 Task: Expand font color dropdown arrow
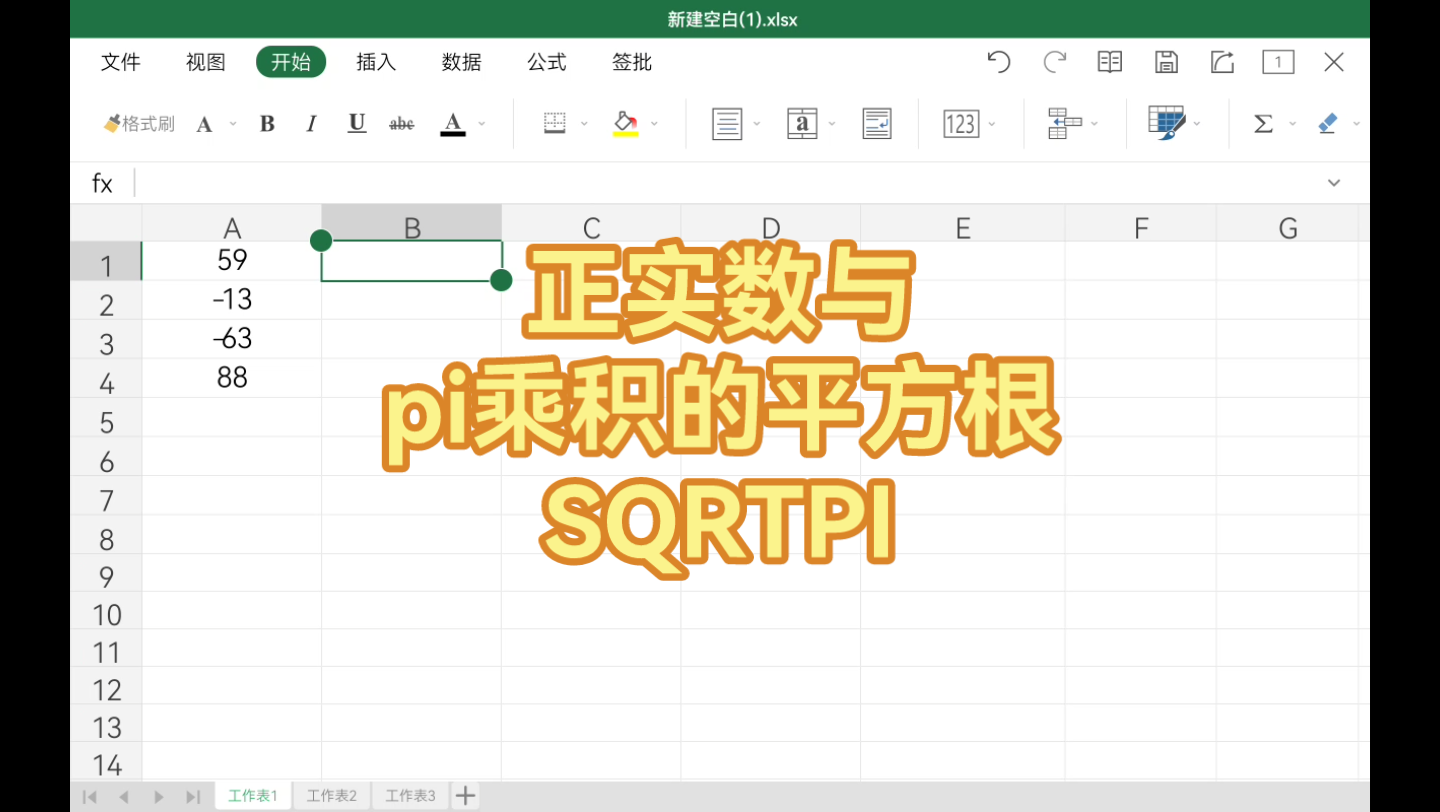coord(482,124)
